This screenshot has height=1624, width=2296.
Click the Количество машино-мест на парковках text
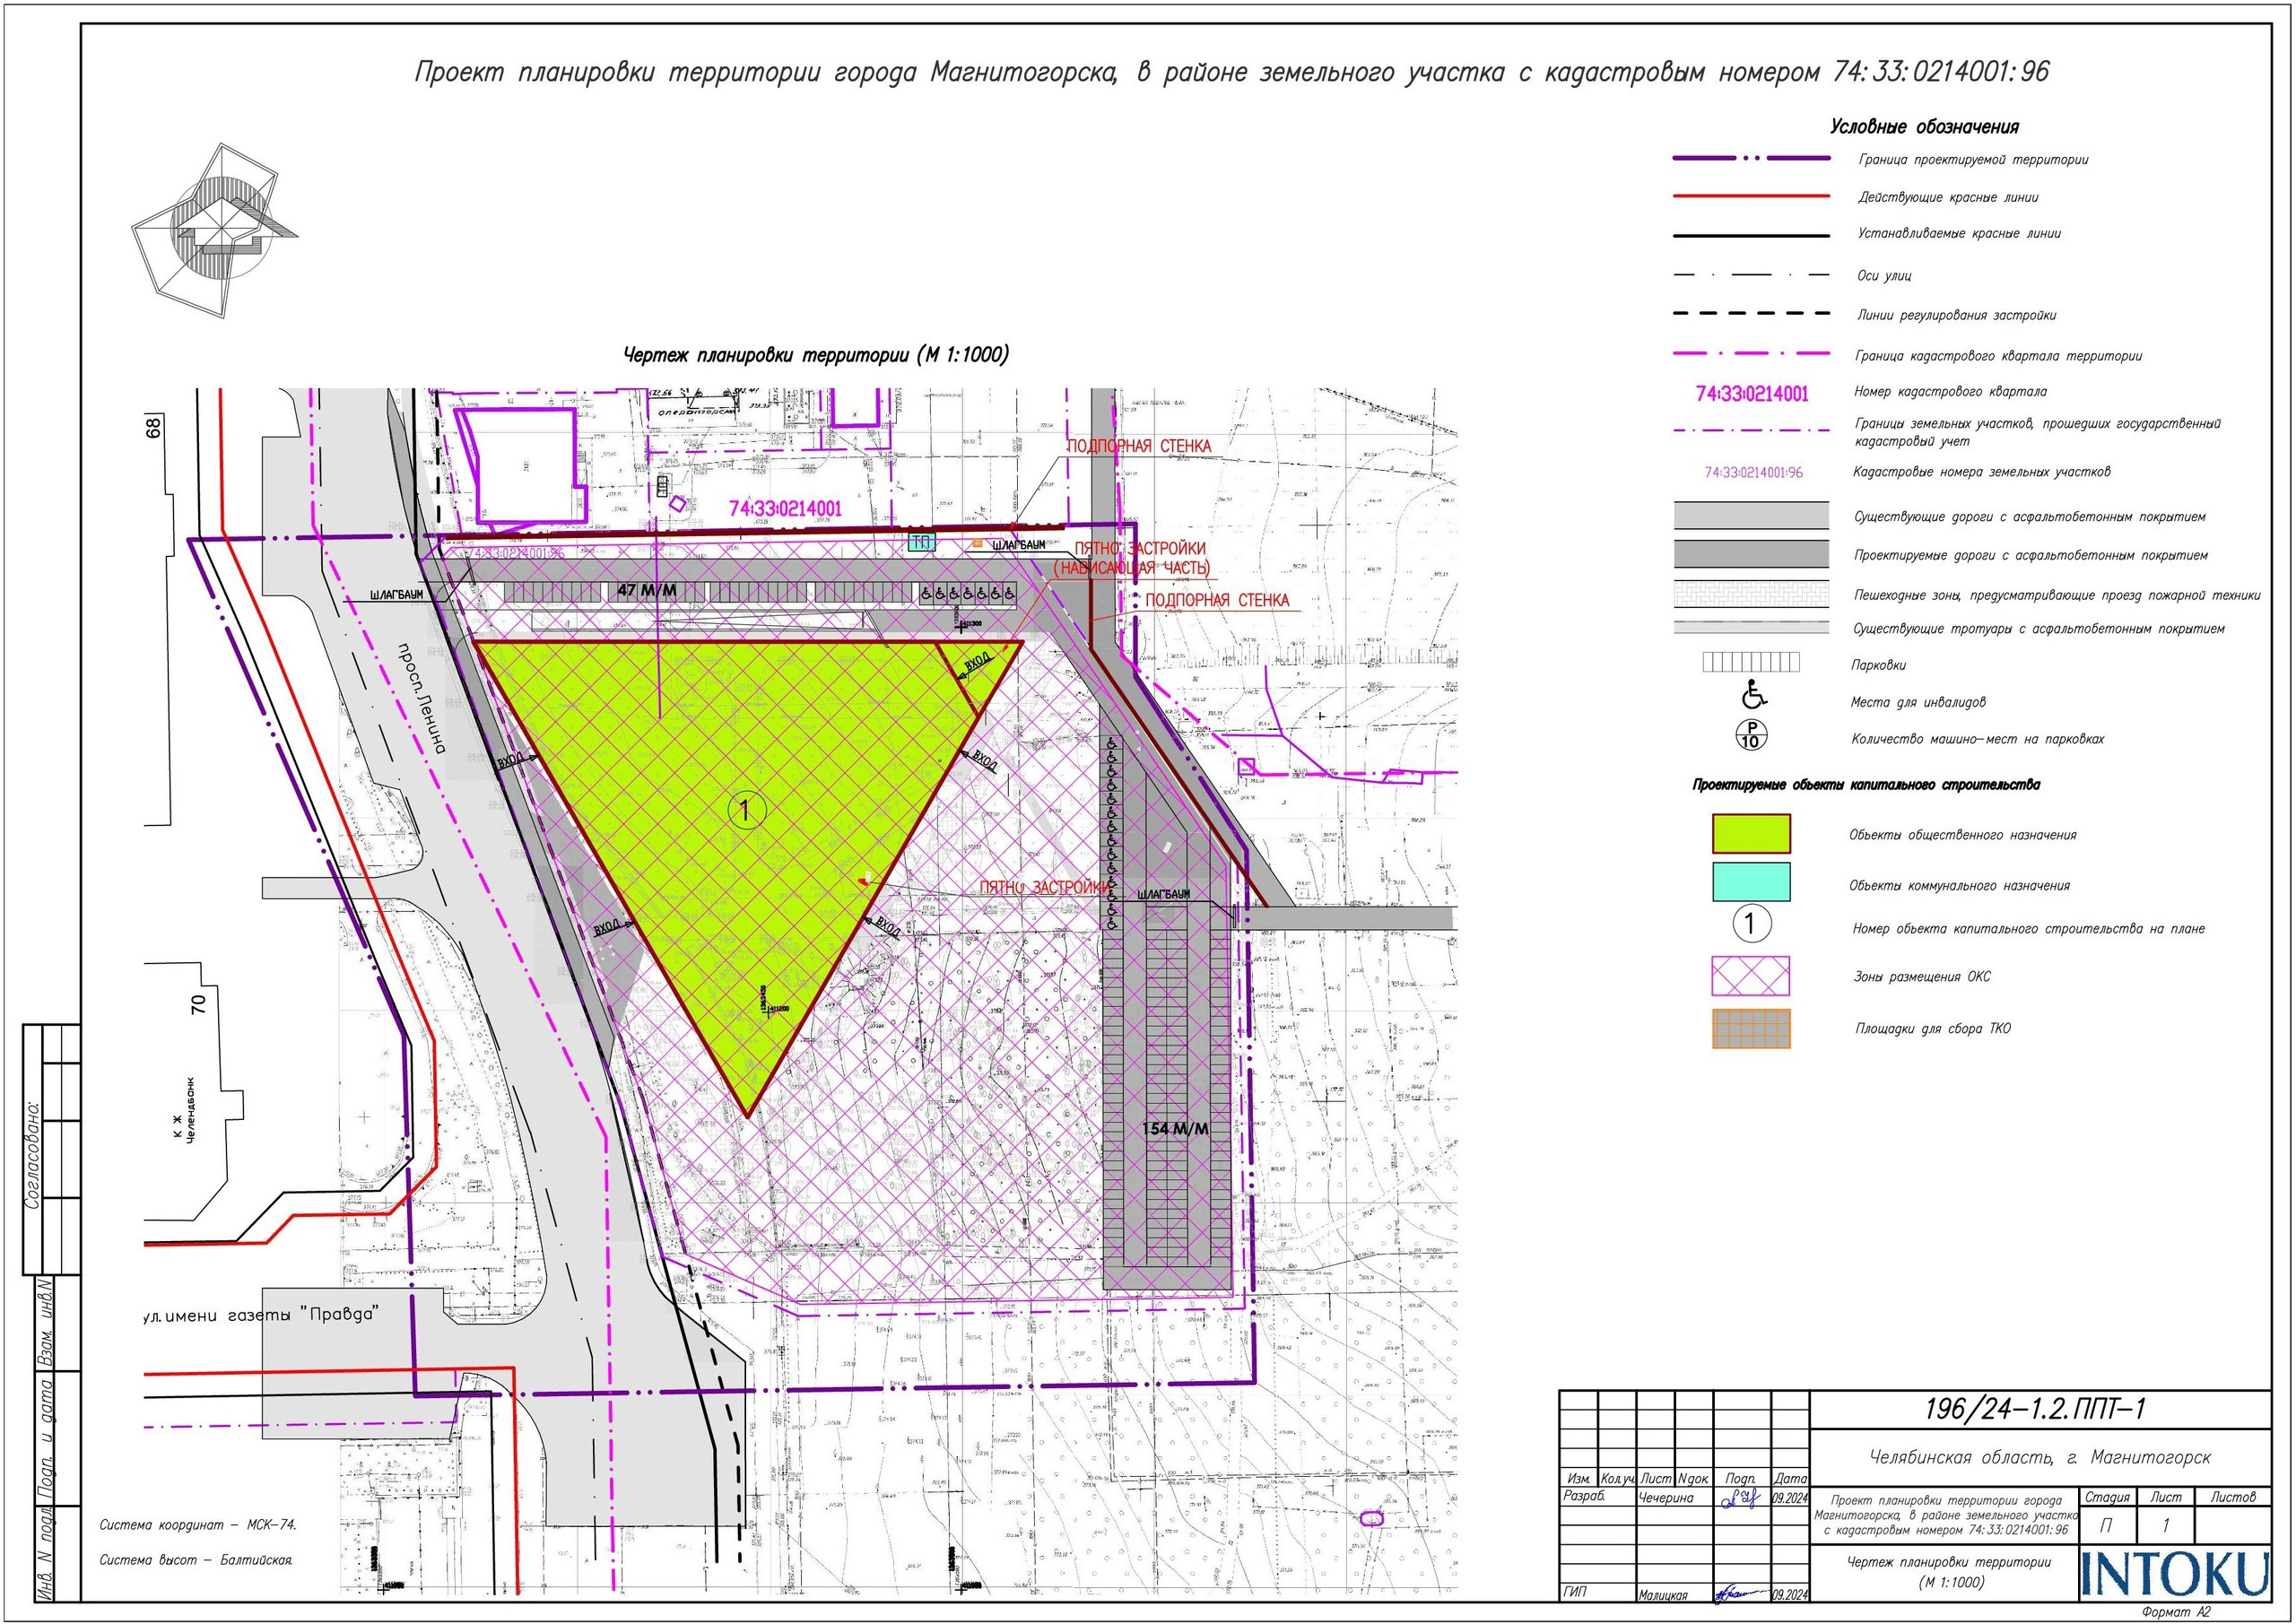[1977, 740]
